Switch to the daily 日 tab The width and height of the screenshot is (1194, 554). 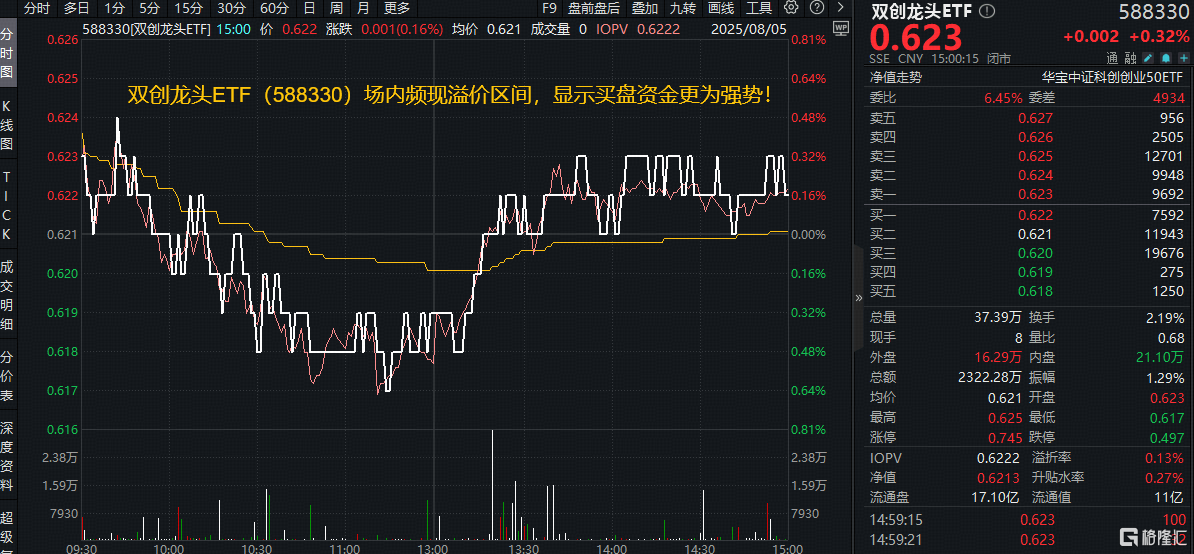click(x=308, y=8)
